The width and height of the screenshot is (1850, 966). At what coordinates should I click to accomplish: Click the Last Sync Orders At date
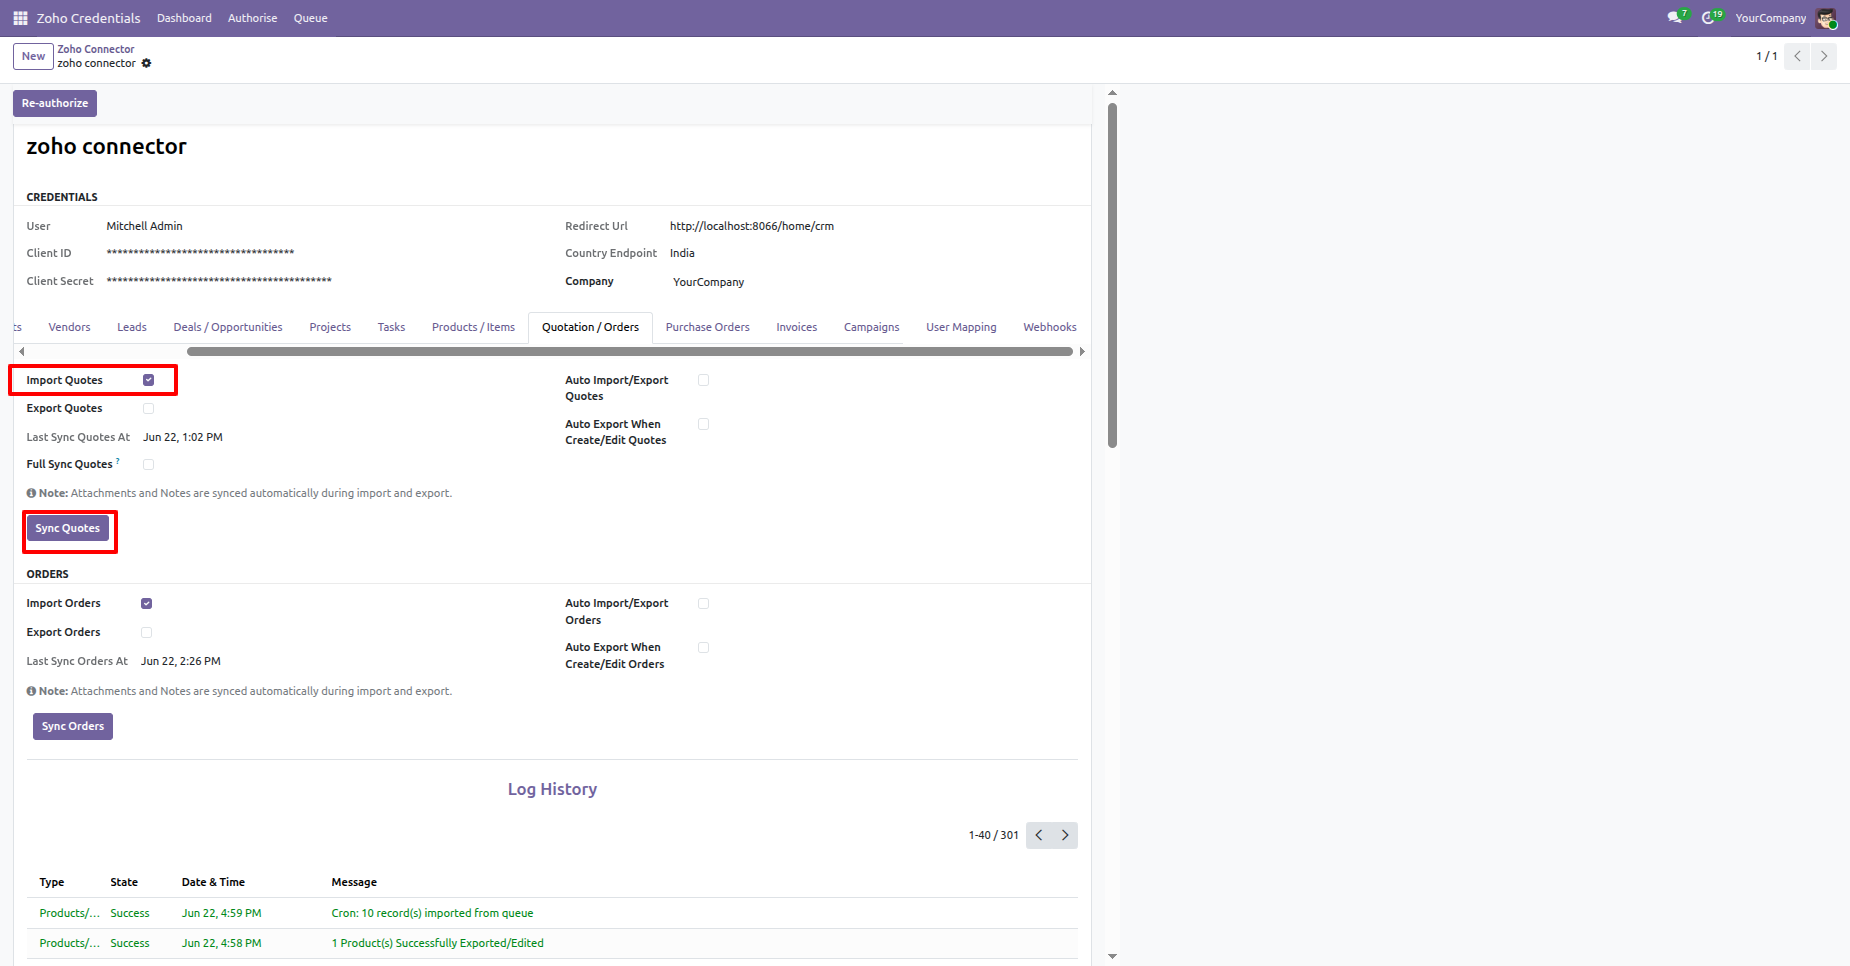(181, 661)
